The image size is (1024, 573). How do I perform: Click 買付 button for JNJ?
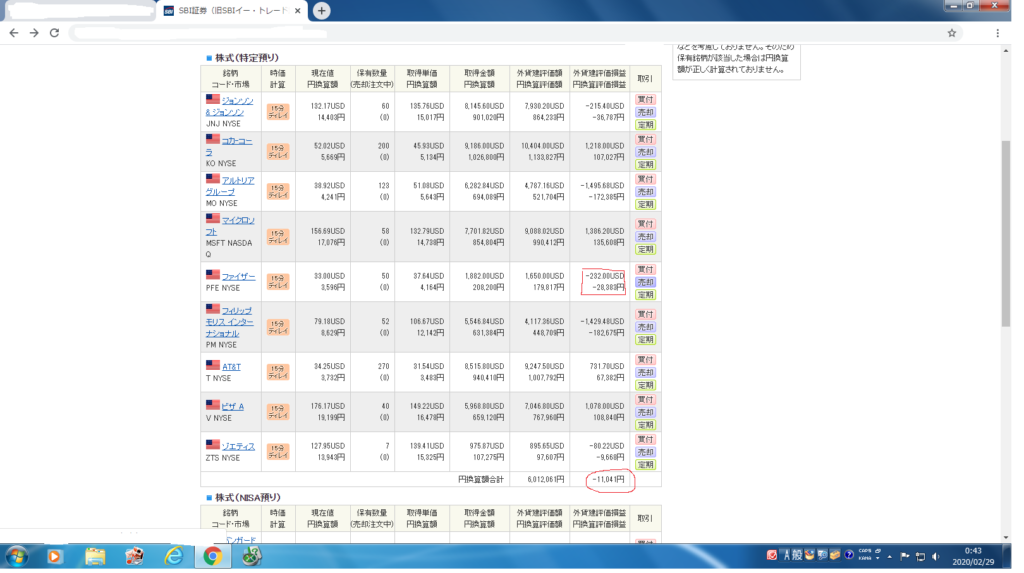pos(645,99)
